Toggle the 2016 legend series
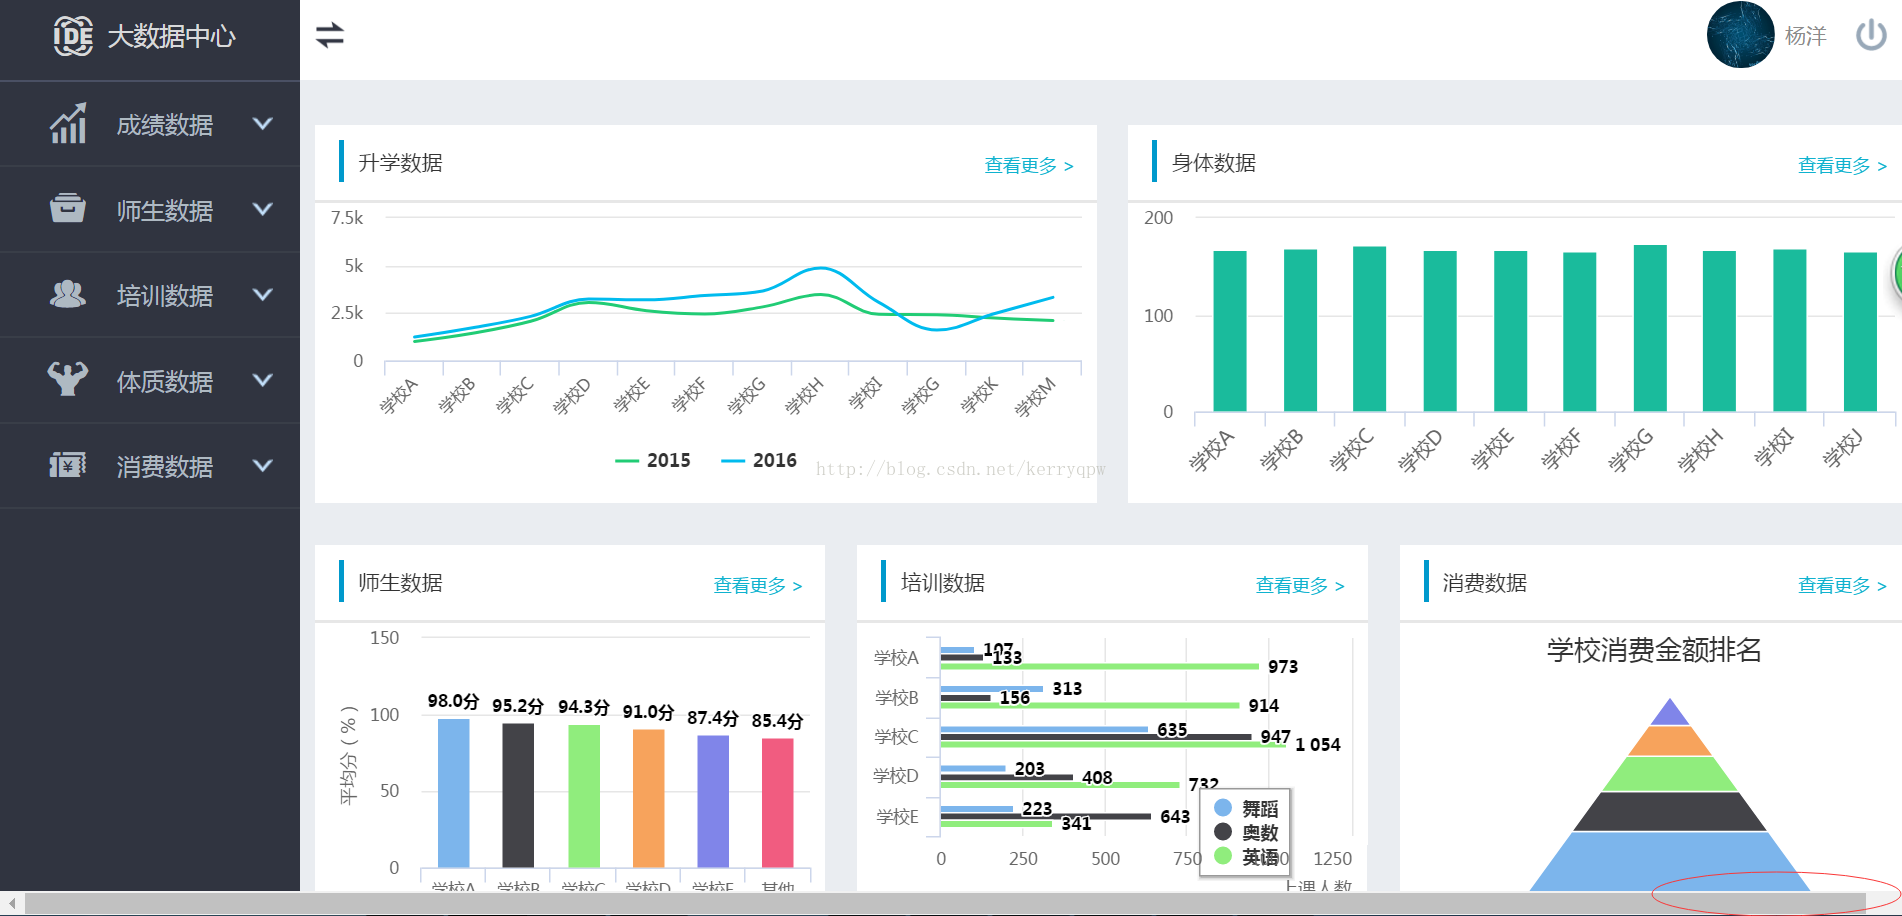 coord(759,460)
